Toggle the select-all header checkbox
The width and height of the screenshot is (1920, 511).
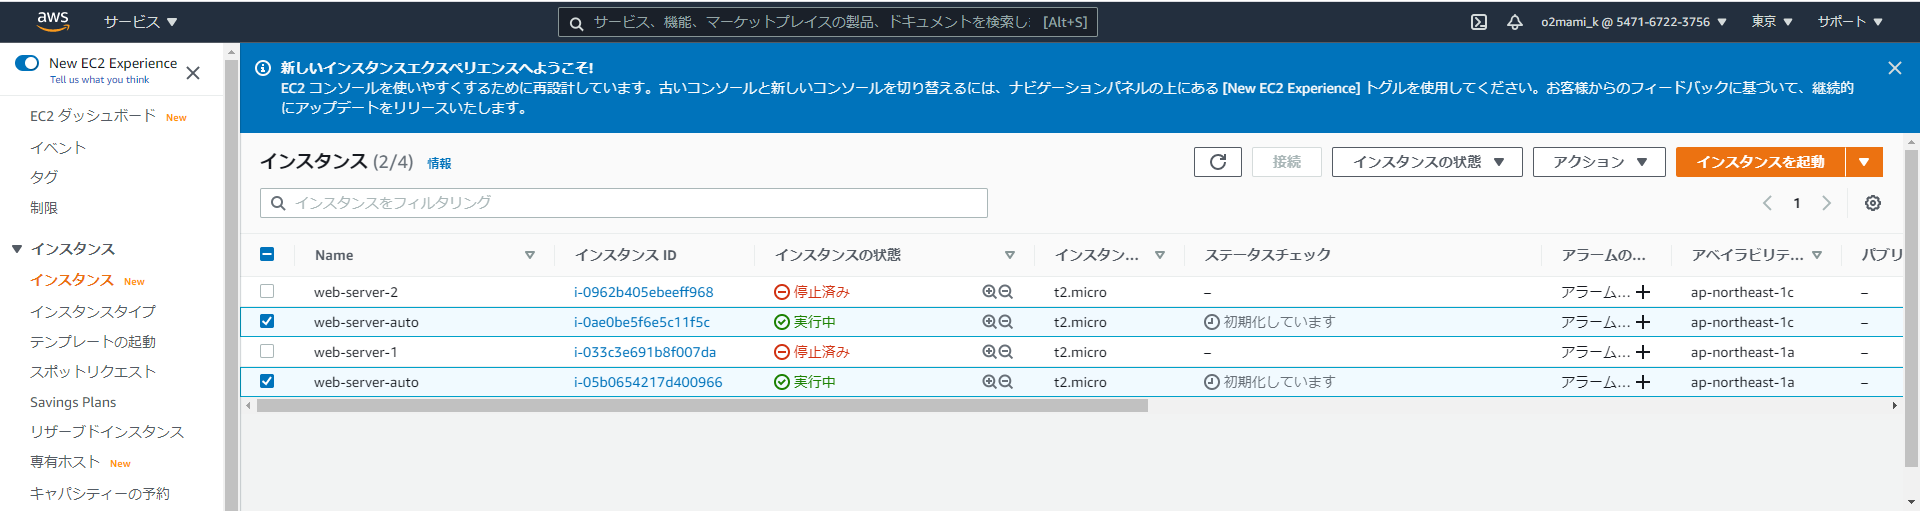tap(267, 254)
